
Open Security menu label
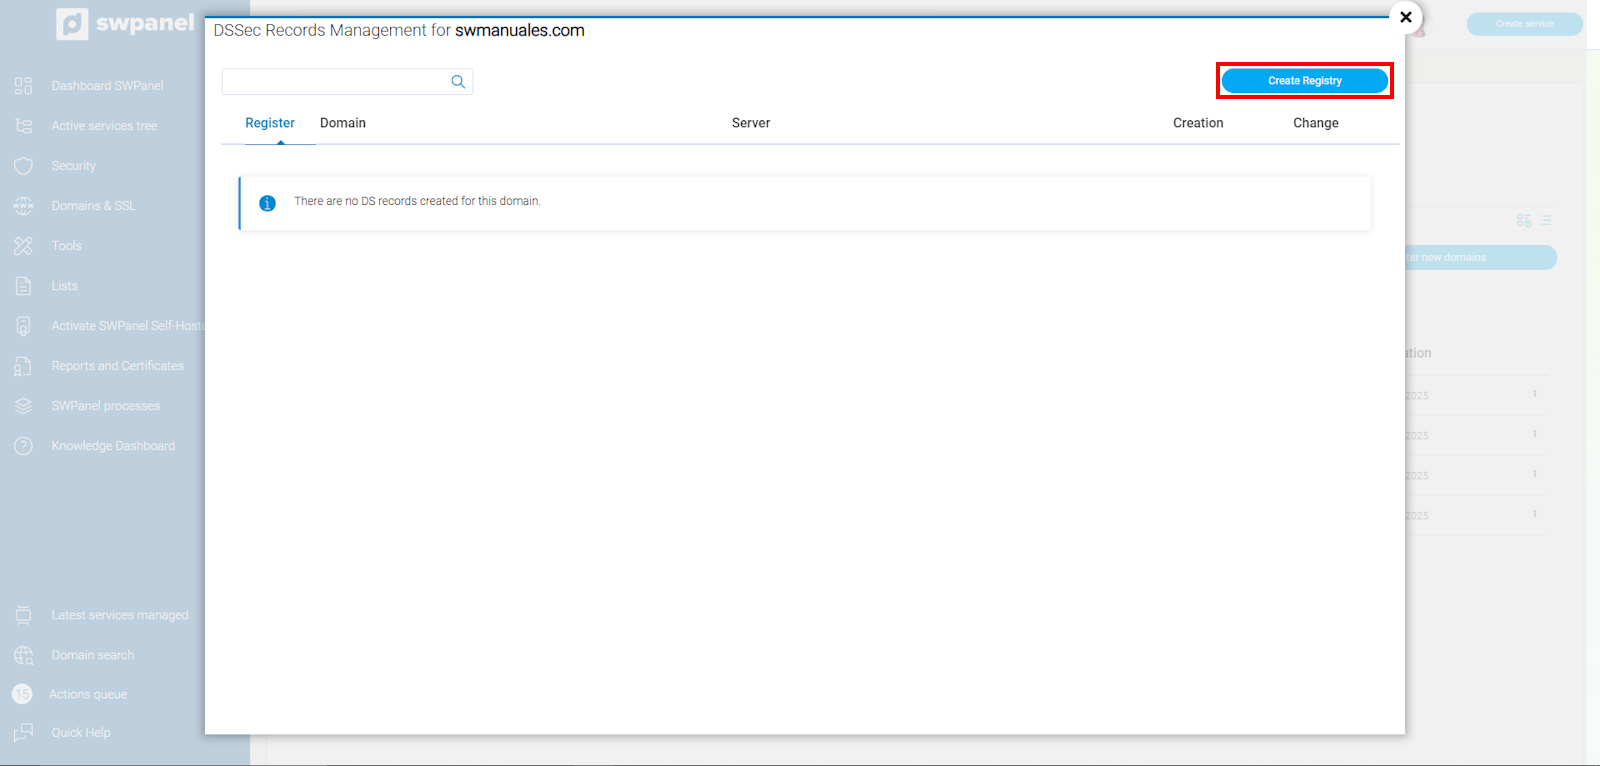click(x=74, y=166)
